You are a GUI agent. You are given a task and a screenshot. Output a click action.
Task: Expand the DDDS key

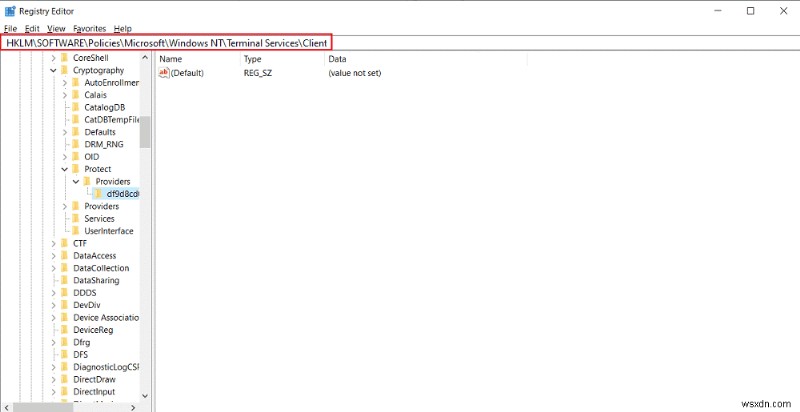(x=54, y=293)
